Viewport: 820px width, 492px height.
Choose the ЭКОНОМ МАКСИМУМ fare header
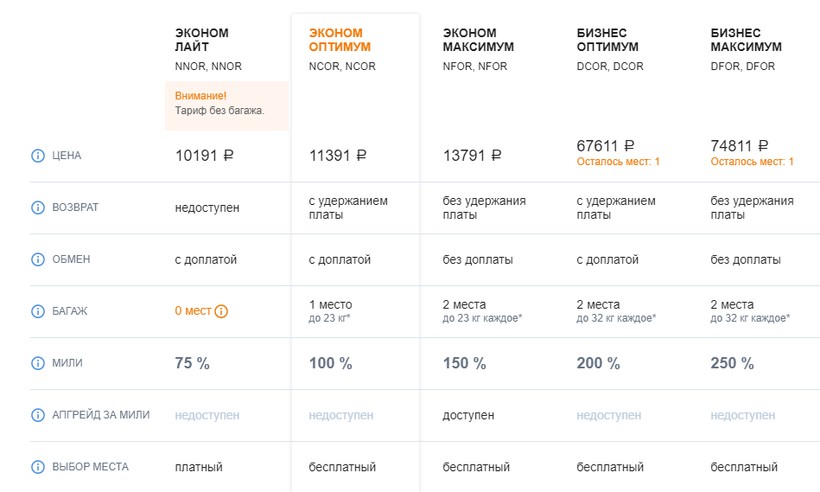tap(478, 40)
